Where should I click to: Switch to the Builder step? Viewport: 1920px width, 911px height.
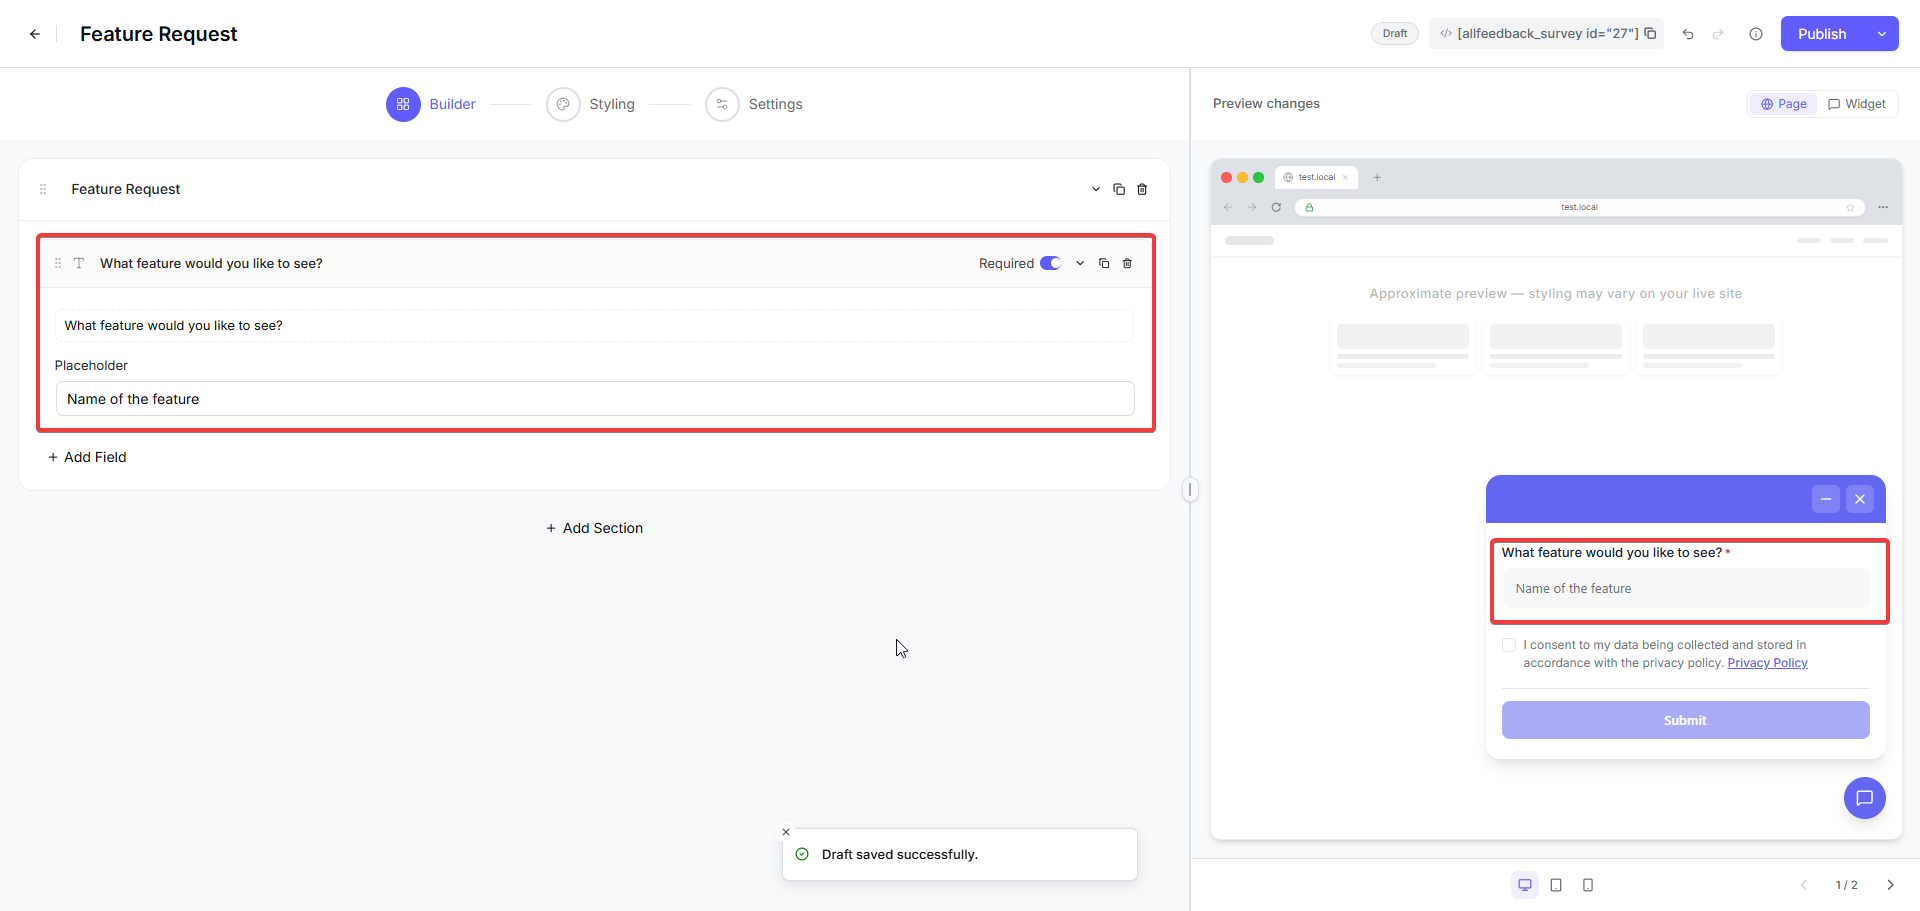click(x=431, y=104)
